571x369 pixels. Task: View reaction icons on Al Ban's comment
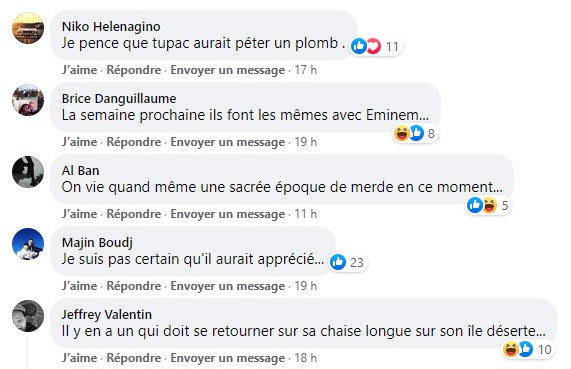[x=482, y=205]
